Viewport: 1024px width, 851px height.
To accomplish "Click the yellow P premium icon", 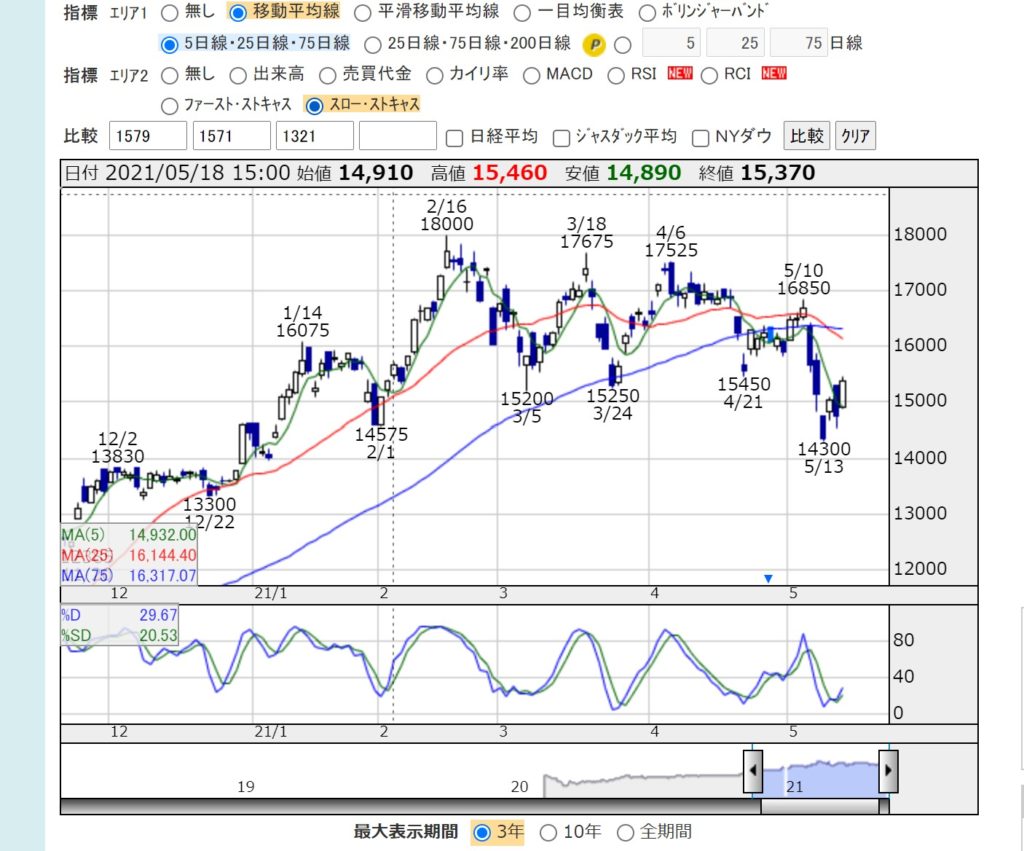I will coord(595,44).
